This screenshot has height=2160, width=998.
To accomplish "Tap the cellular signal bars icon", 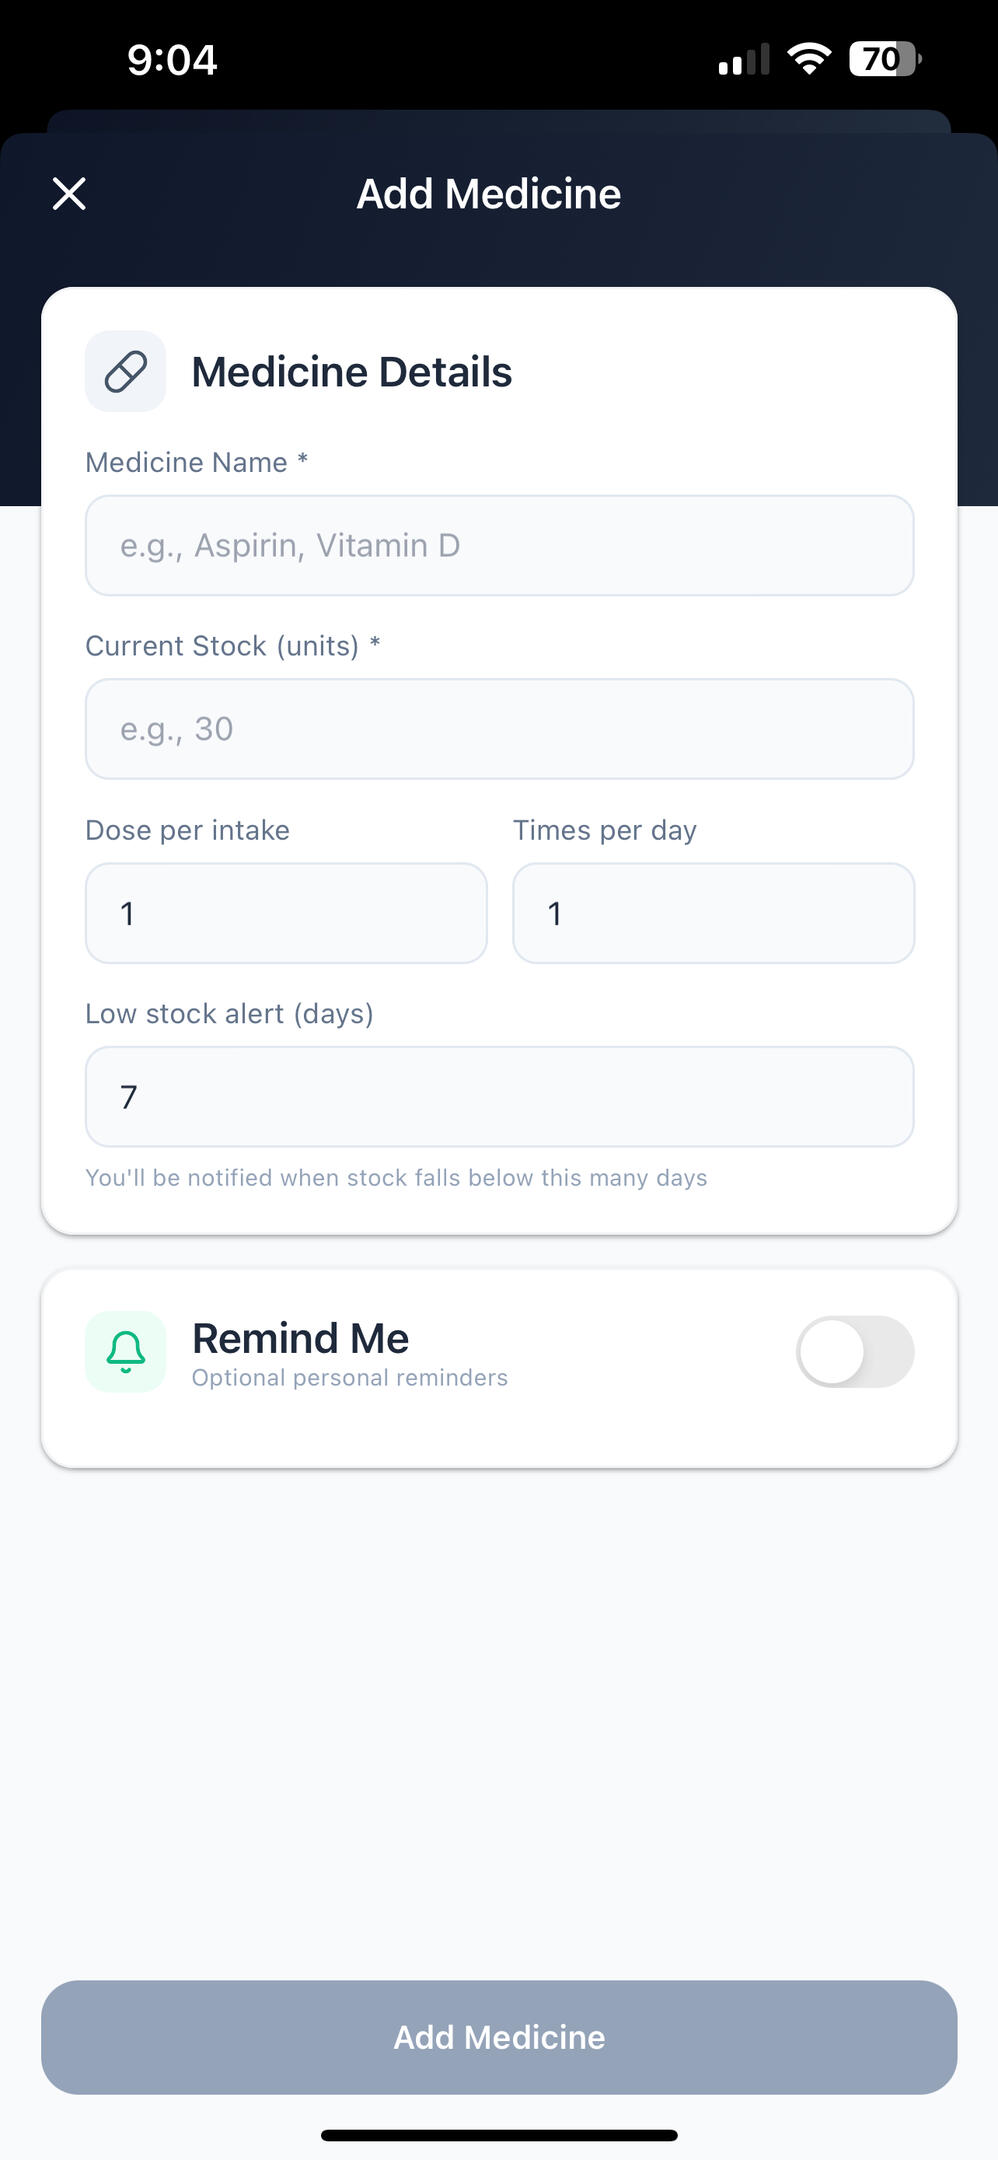I will click(x=744, y=60).
